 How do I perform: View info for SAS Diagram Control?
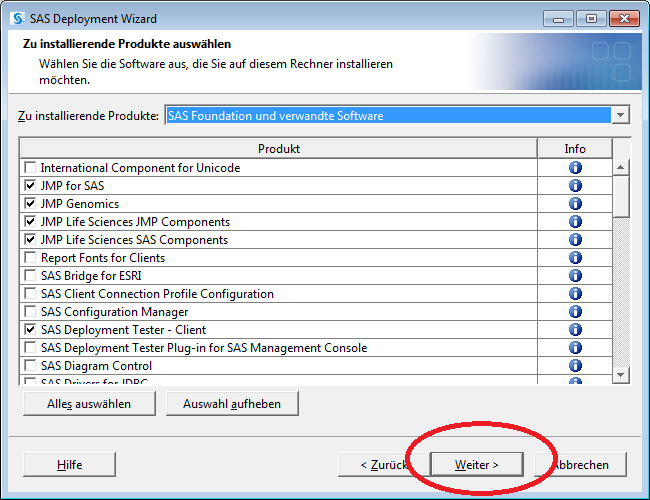[575, 366]
